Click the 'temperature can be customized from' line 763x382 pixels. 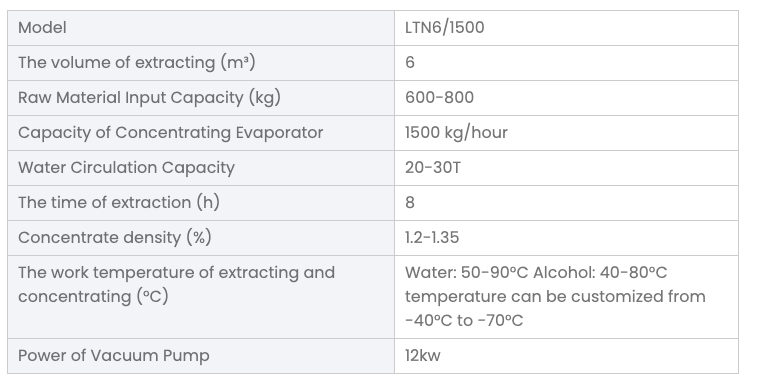(555, 297)
